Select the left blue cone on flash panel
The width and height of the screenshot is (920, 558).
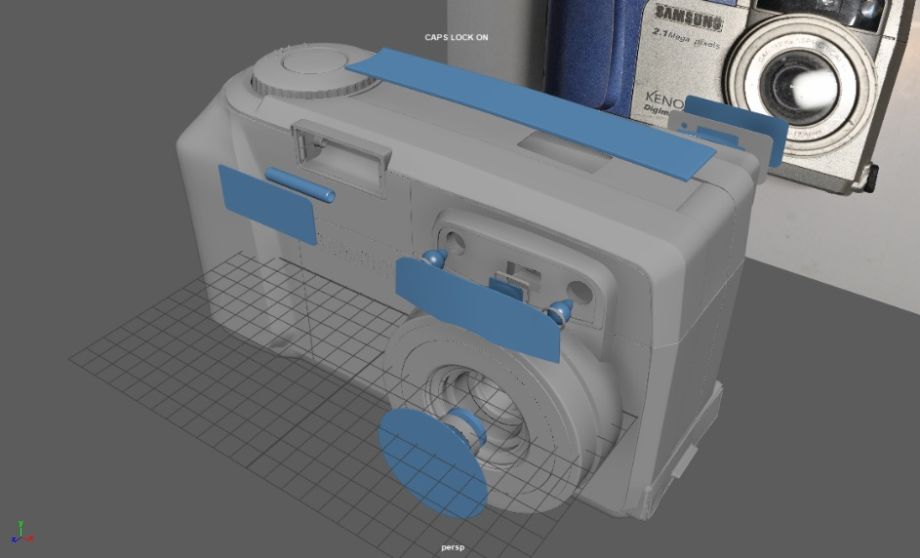(x=433, y=259)
